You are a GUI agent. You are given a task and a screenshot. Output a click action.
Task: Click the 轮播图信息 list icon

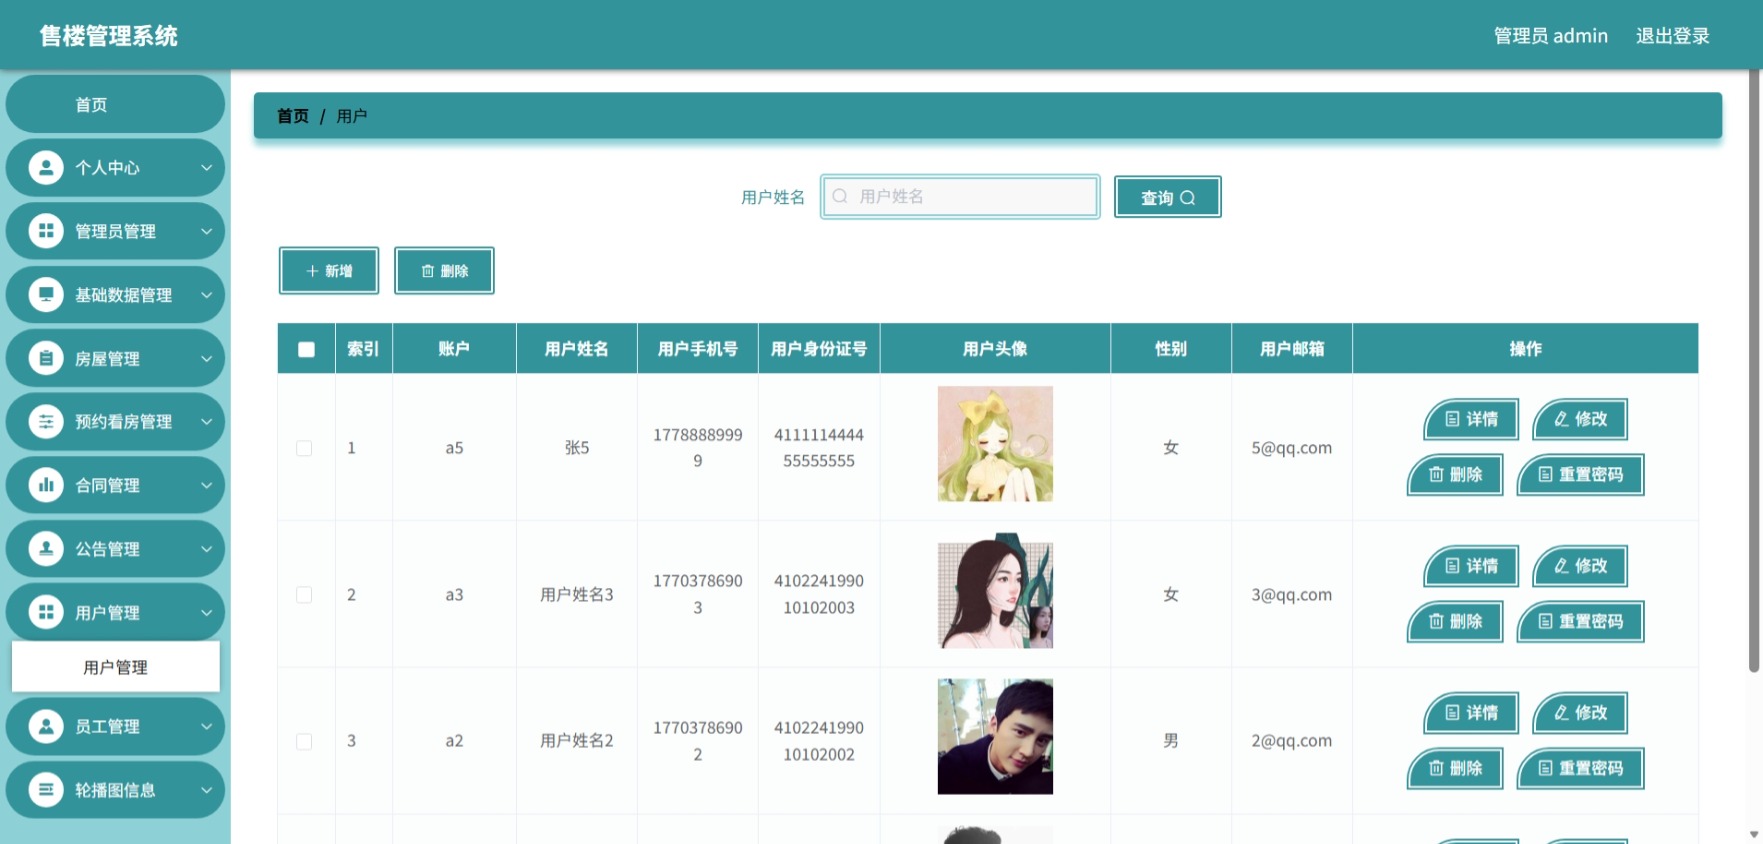(46, 789)
